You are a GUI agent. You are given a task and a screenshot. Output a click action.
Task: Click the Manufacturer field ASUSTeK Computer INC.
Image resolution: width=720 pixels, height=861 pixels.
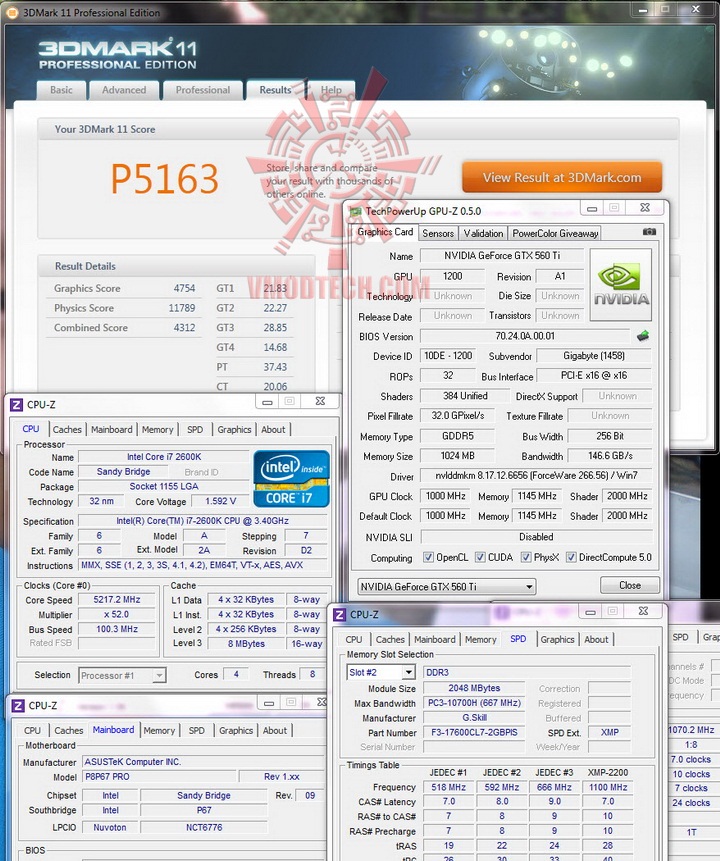coord(205,762)
